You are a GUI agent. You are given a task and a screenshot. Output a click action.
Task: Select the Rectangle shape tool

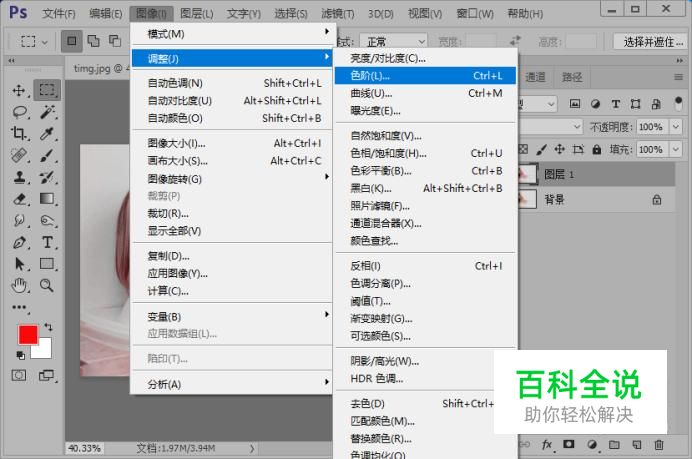(x=47, y=263)
